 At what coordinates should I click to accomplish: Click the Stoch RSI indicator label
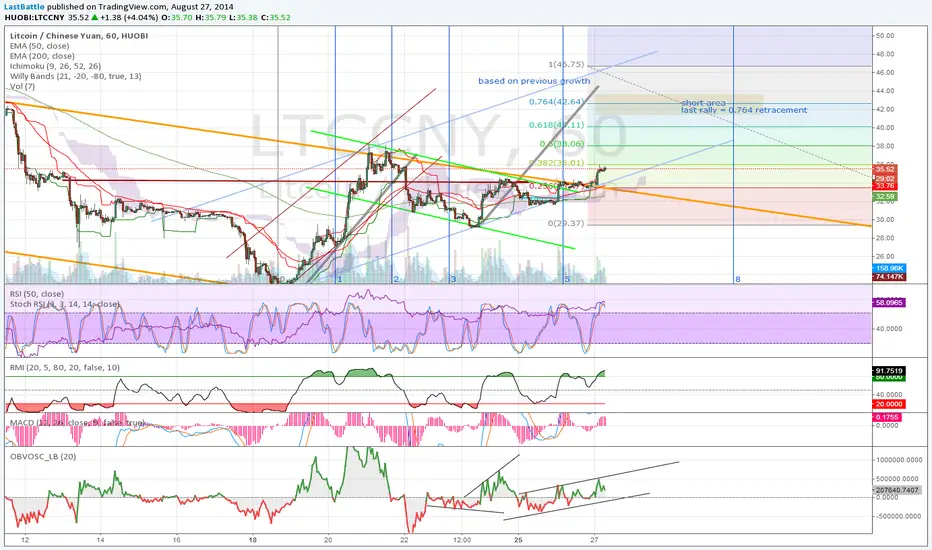(x=64, y=304)
